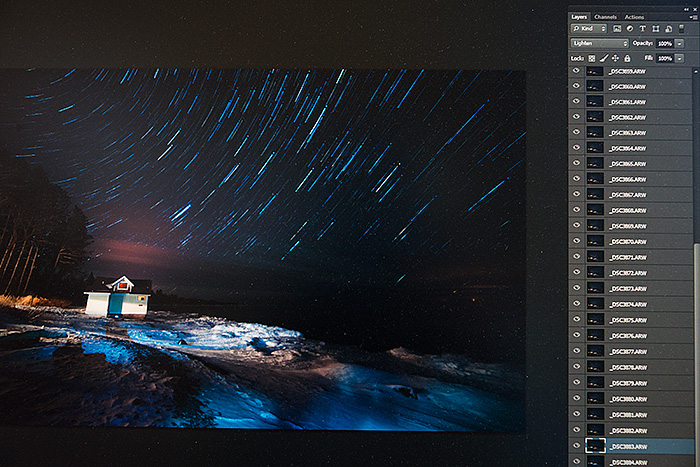The width and height of the screenshot is (700, 467).
Task: Filter layers by shape layers
Action: 655,29
